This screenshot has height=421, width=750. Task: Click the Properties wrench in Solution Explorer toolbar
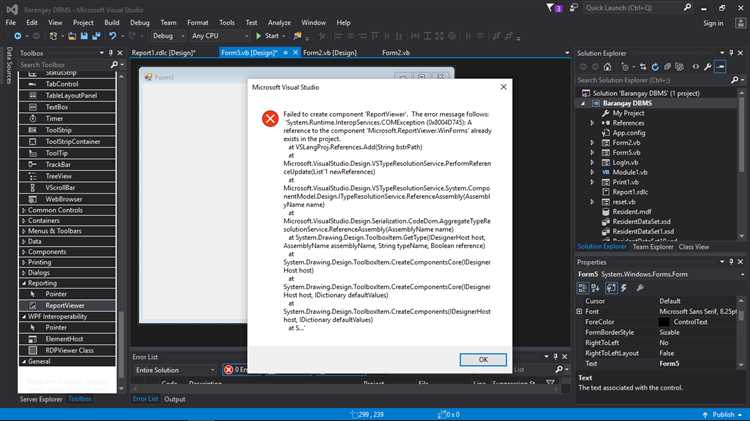coord(708,67)
